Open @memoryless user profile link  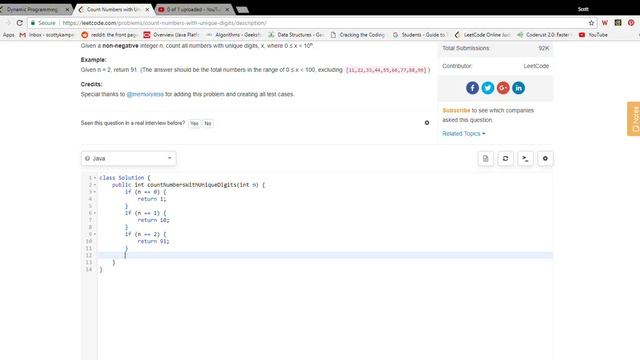click(145, 94)
